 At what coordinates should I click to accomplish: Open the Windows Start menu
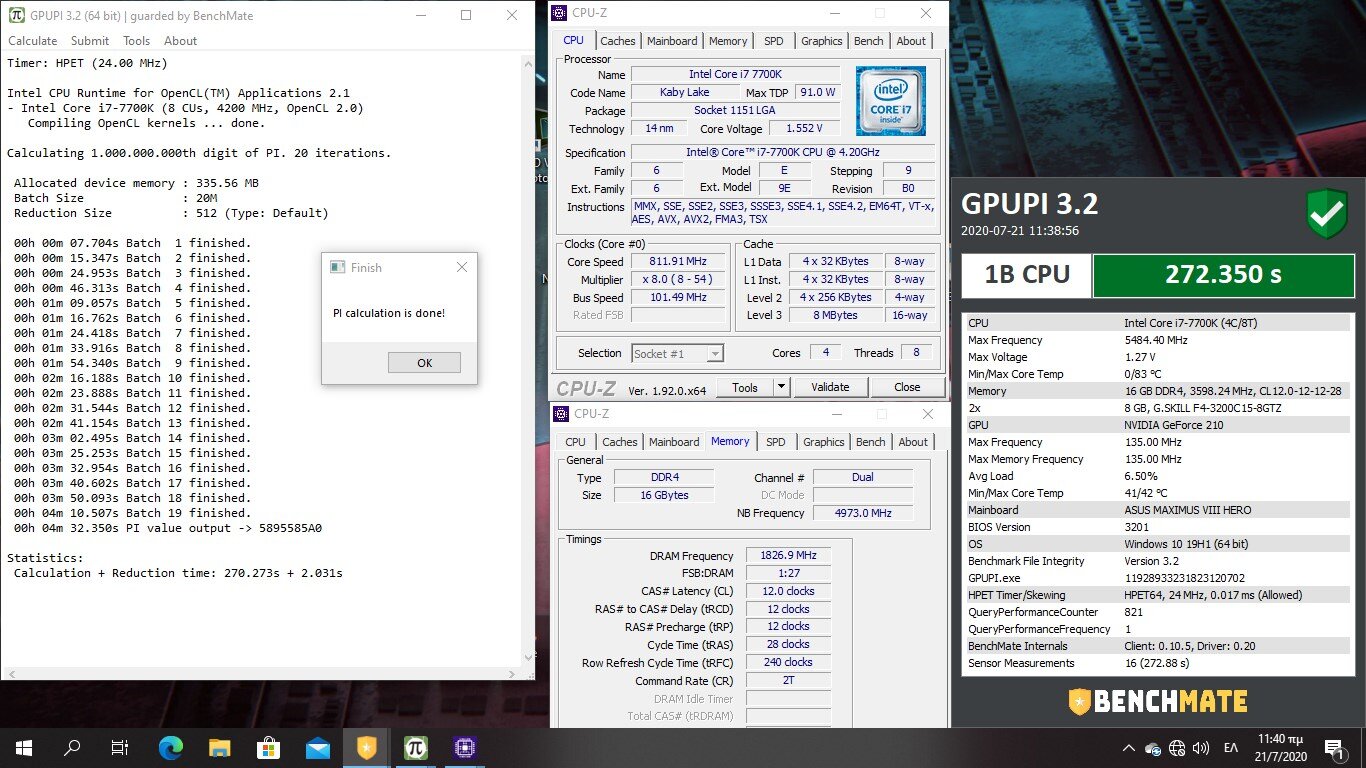[x=24, y=747]
